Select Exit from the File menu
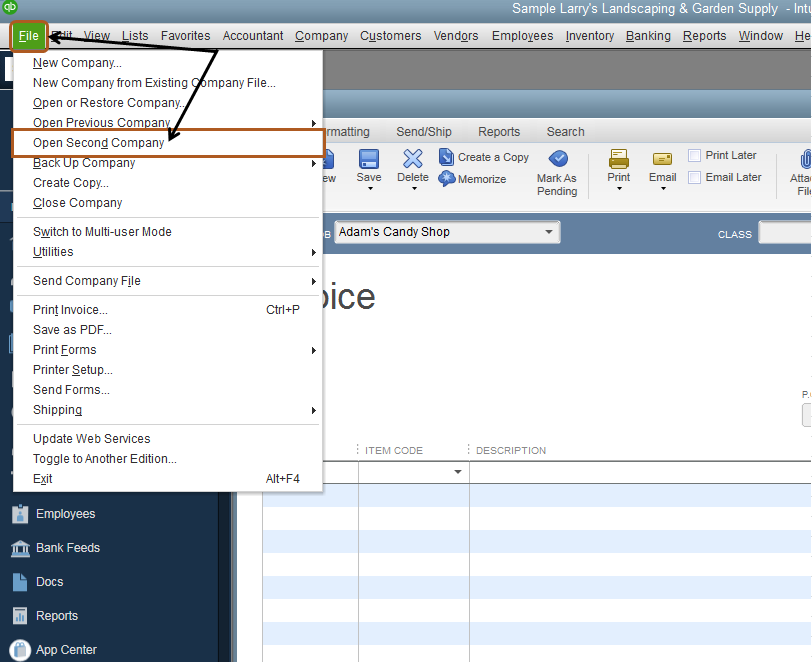This screenshot has width=812, height=662. point(167,479)
